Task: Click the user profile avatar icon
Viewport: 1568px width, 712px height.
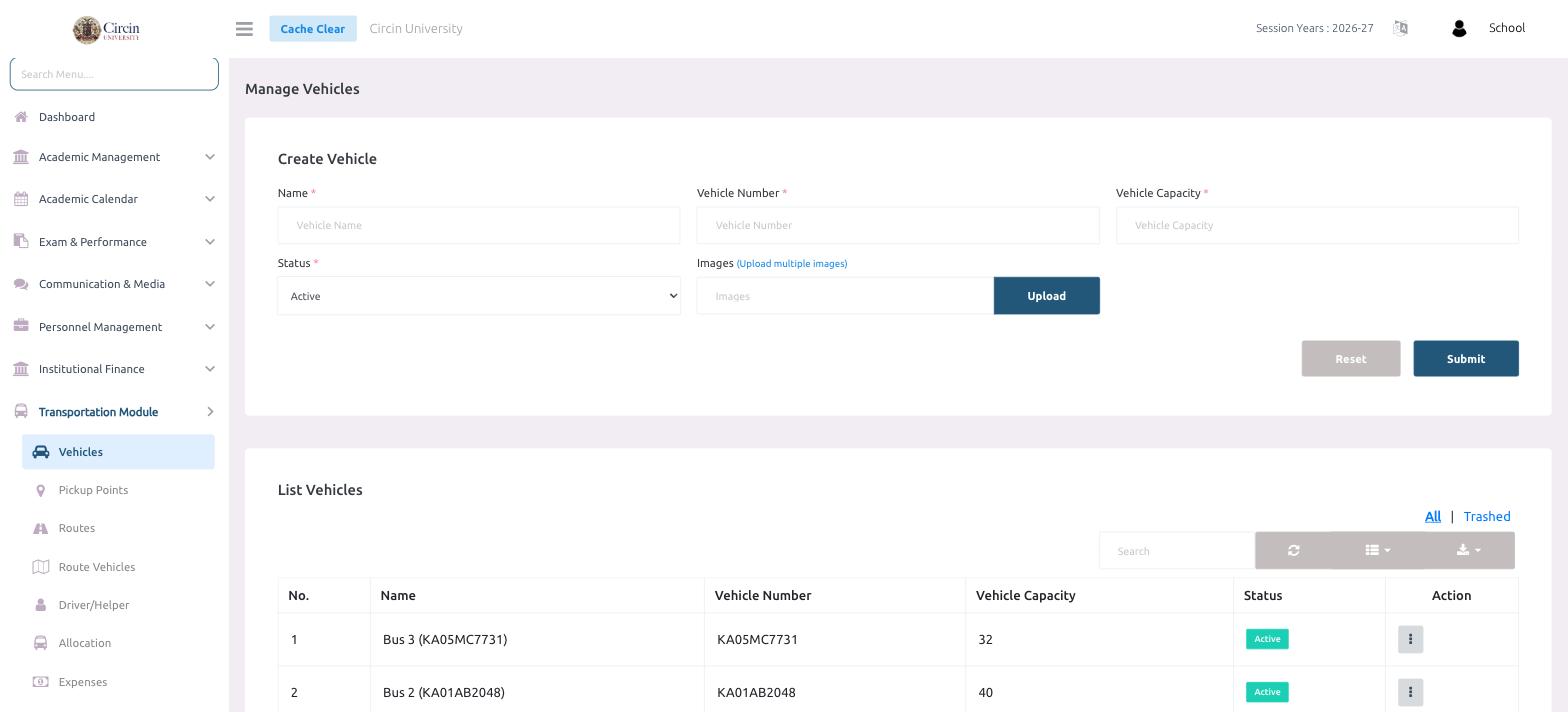Action: [x=1458, y=29]
